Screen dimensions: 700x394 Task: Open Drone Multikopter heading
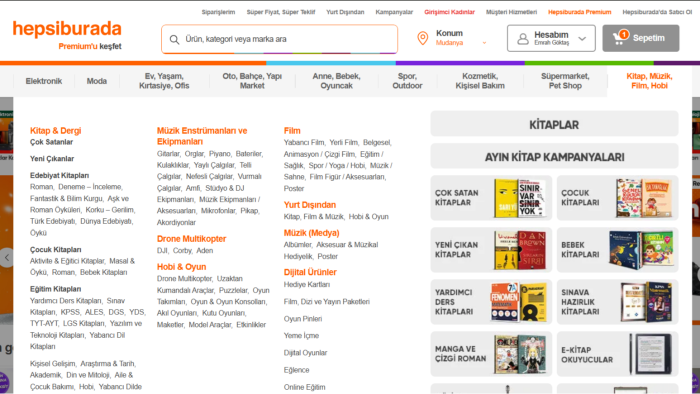coord(192,239)
